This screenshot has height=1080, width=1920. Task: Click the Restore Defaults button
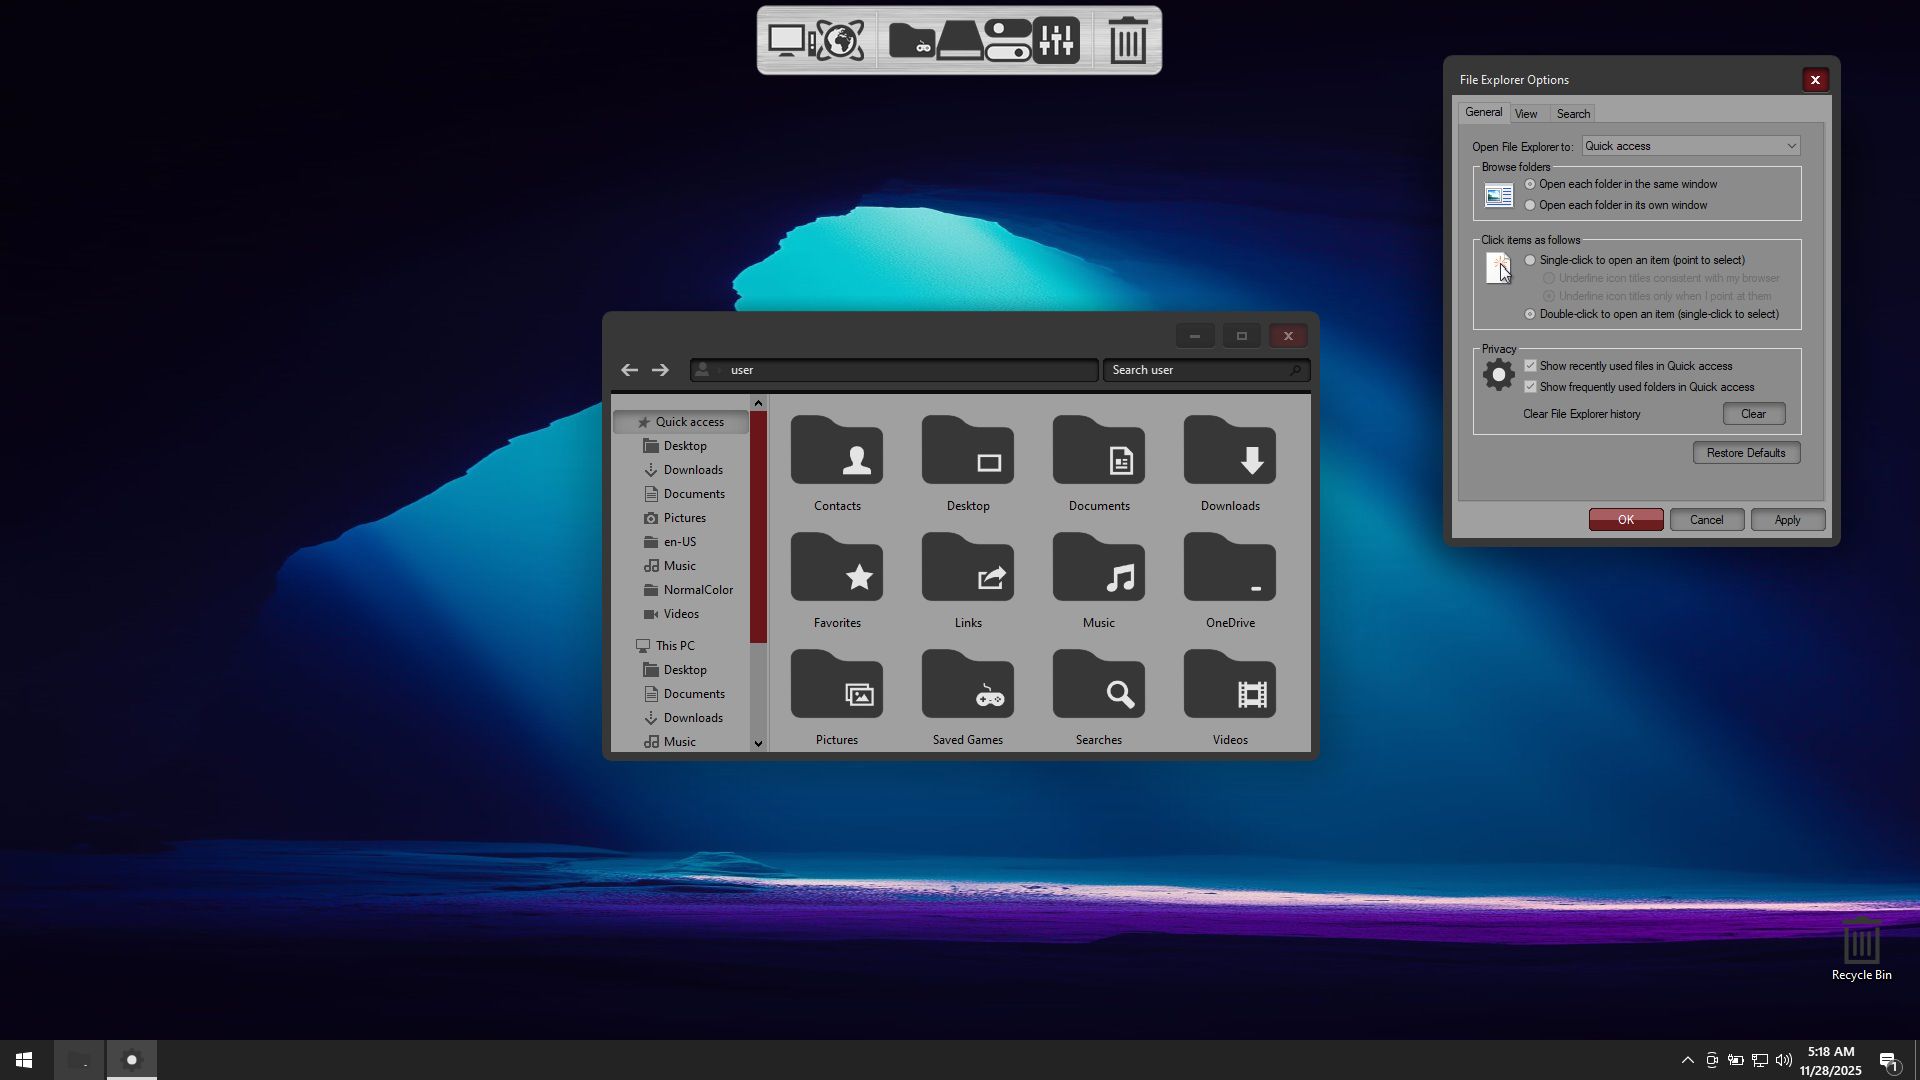tap(1746, 453)
